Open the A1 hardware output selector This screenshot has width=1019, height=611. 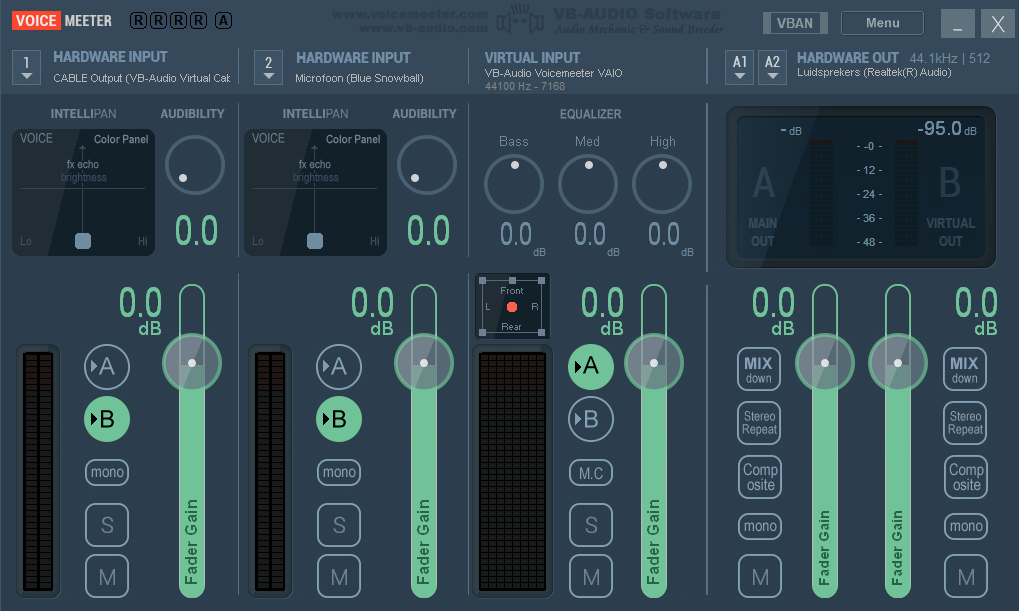tap(740, 68)
